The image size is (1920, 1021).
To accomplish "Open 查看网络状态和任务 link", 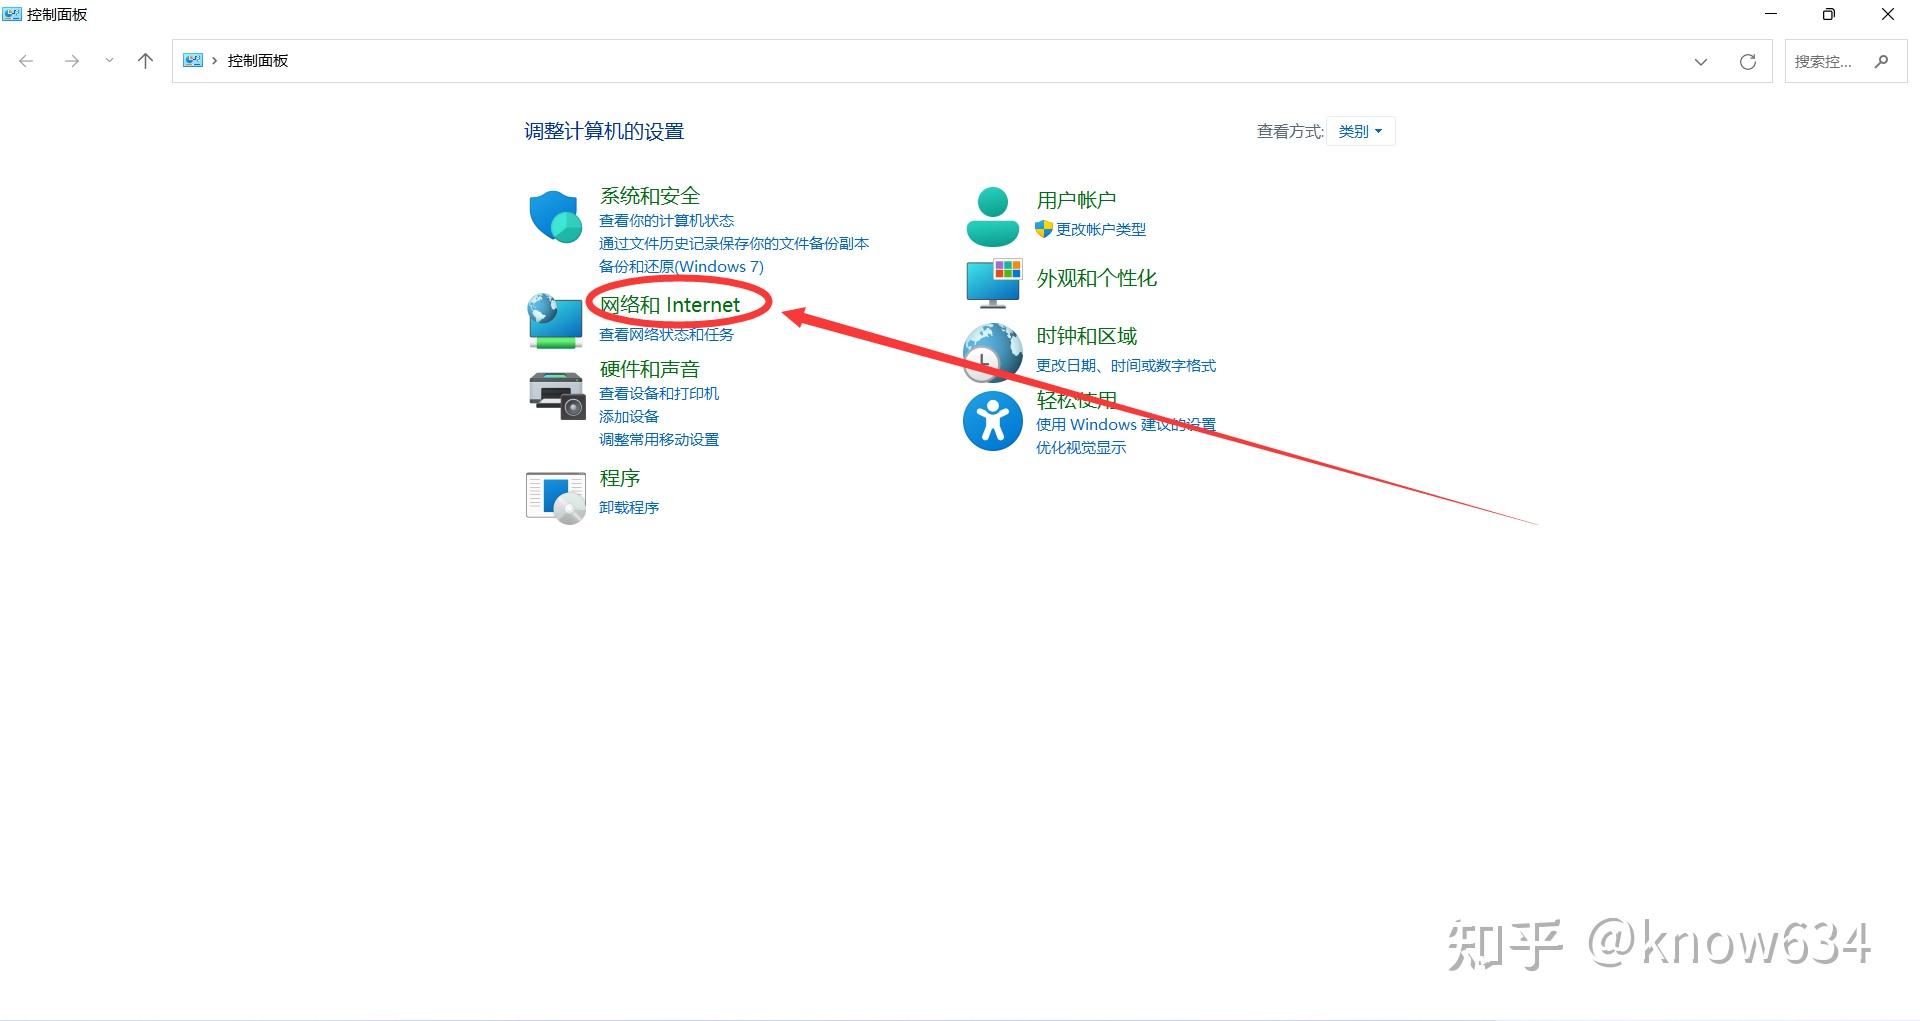I will (x=666, y=334).
